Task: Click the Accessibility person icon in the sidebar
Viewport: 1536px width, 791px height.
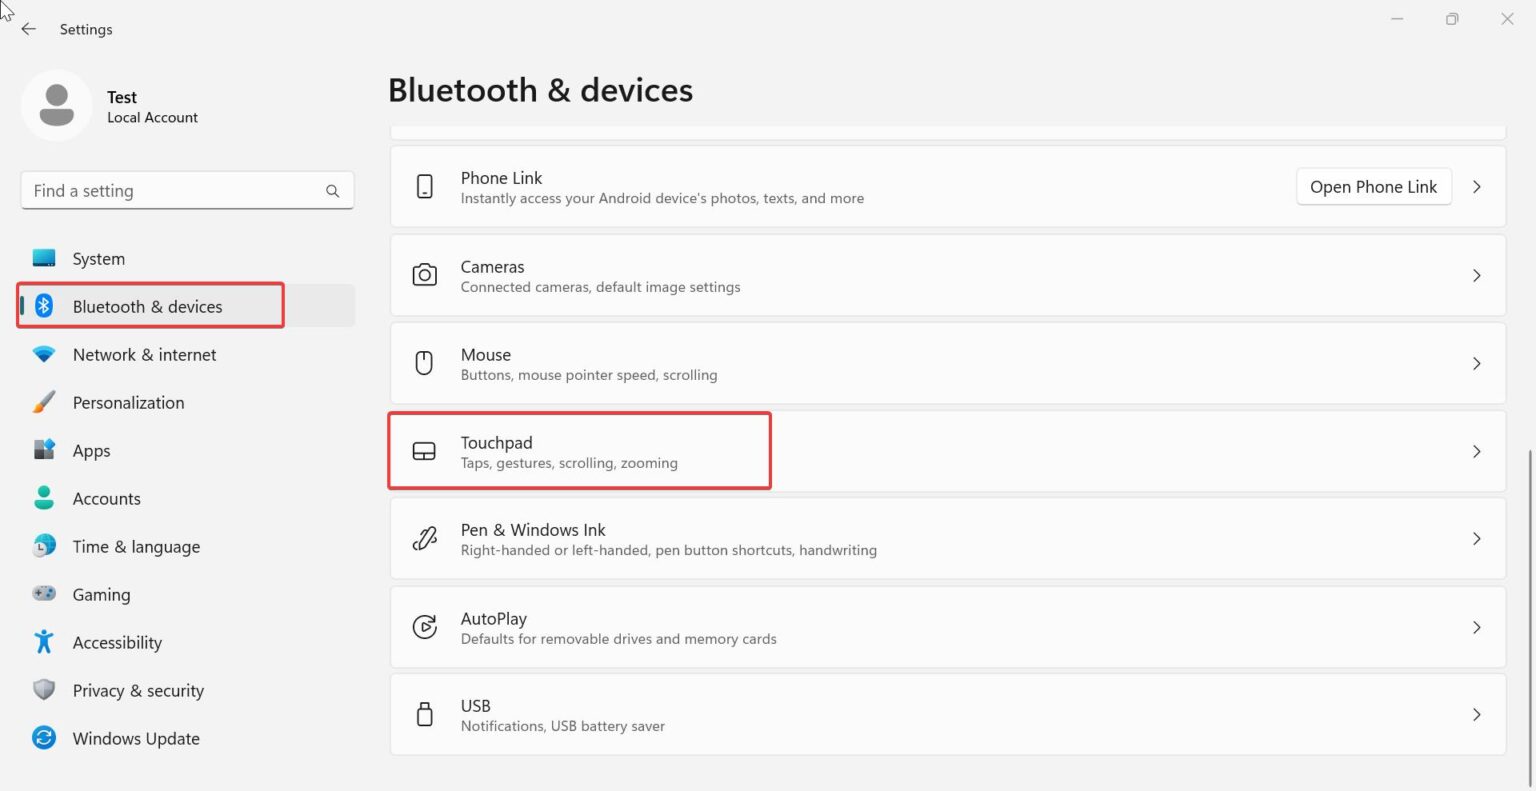Action: [44, 642]
